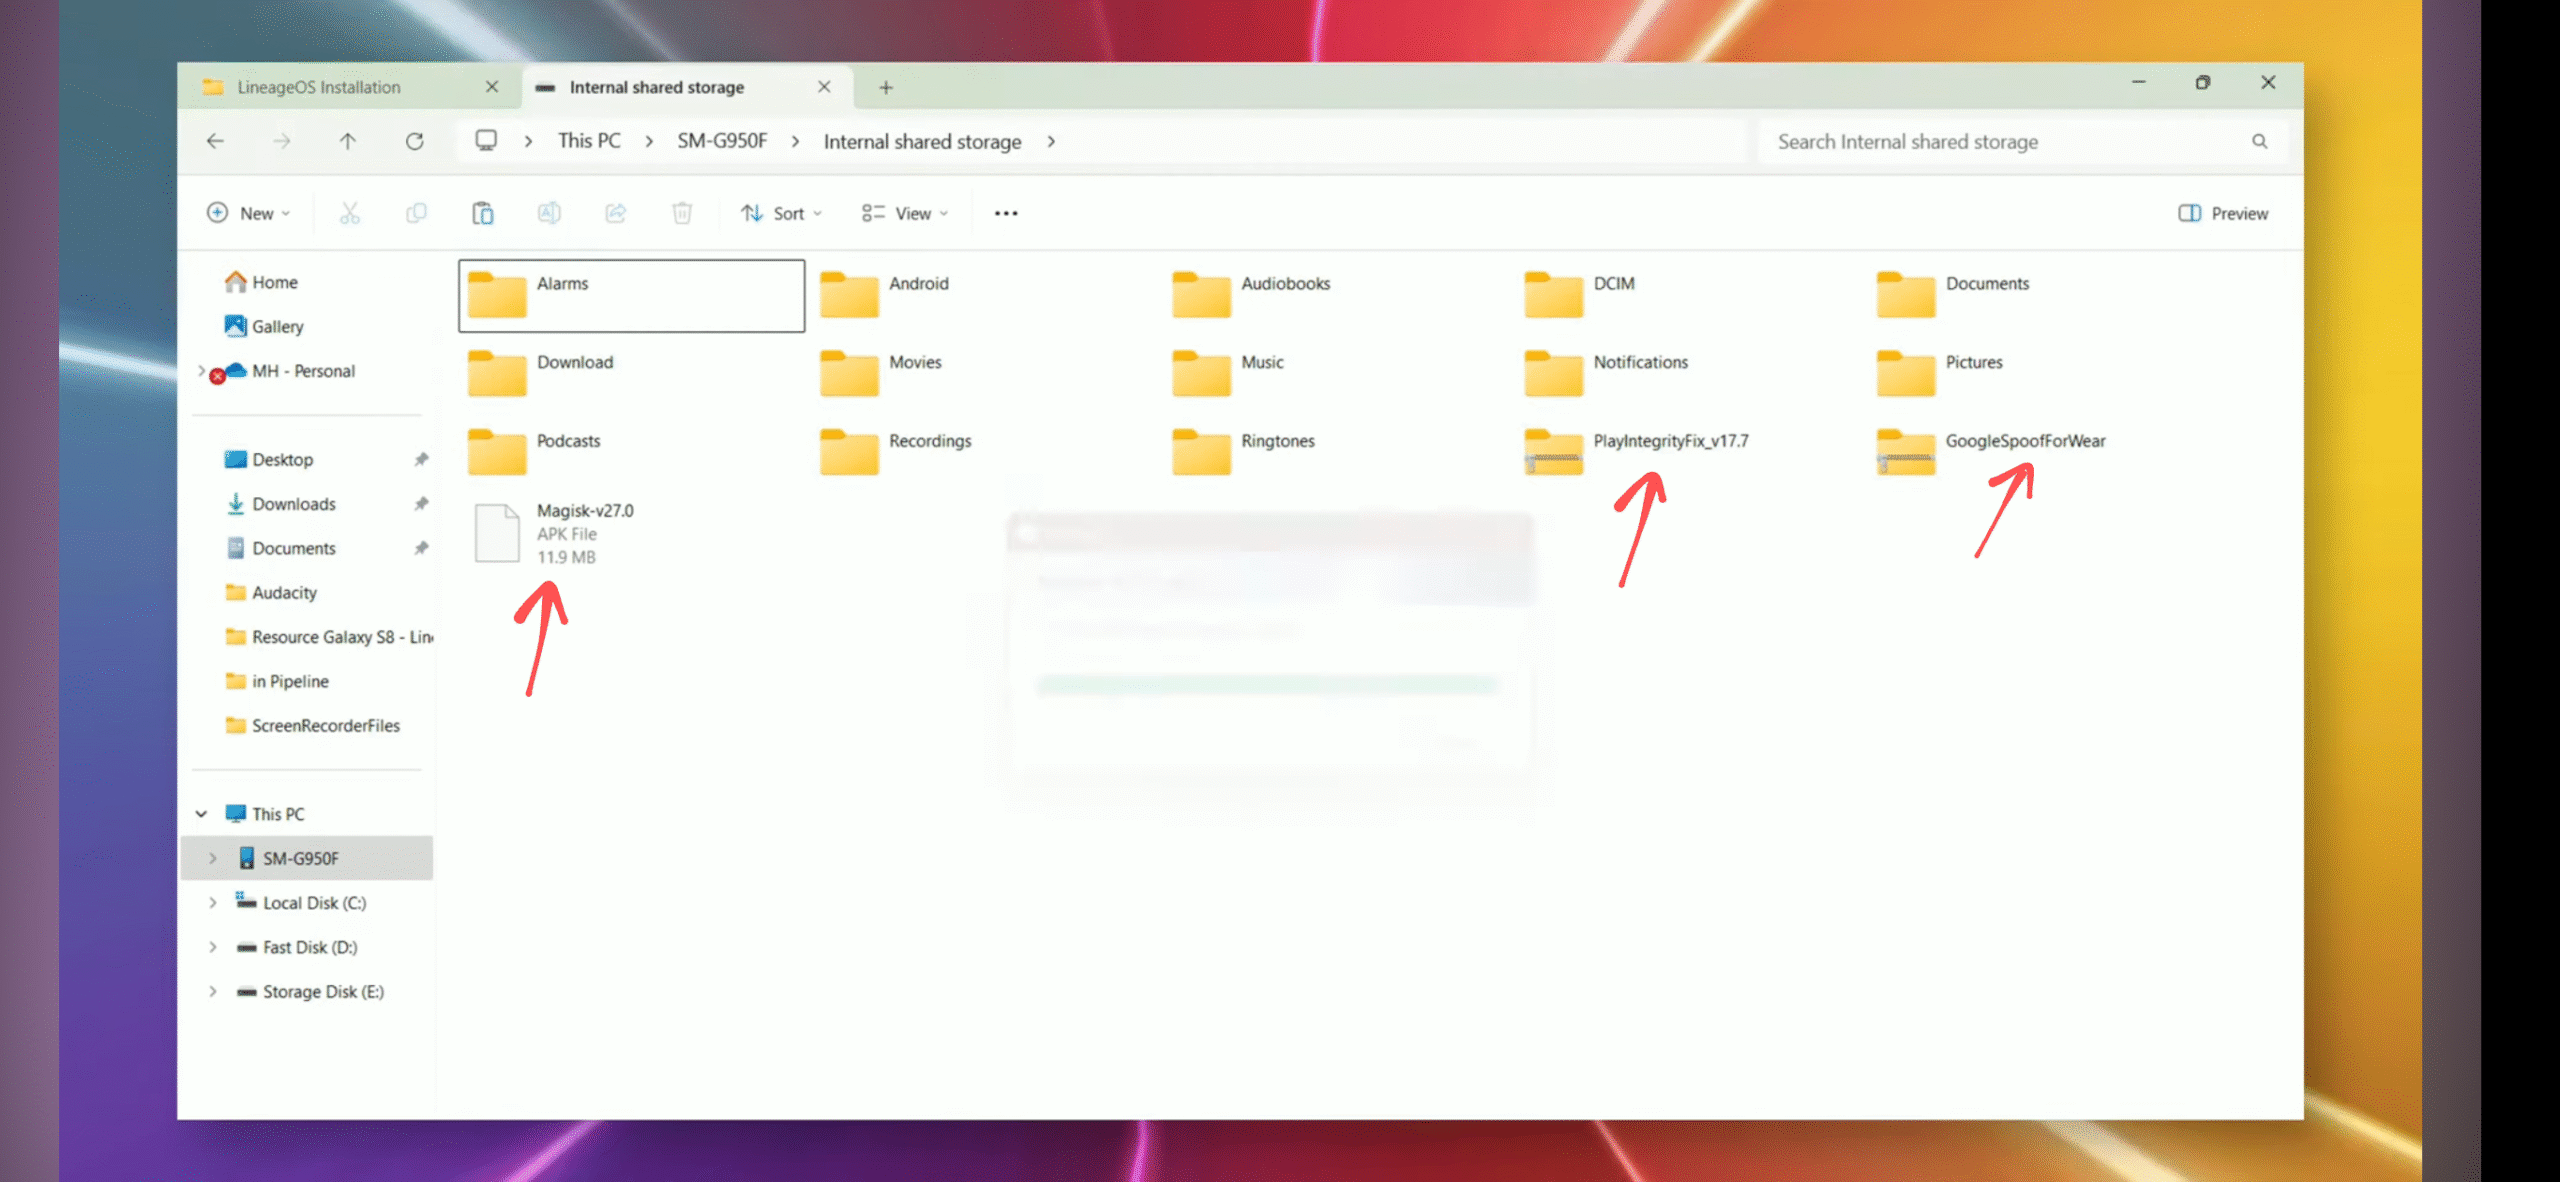Click SM-G950F in the breadcrumb path

[722, 141]
